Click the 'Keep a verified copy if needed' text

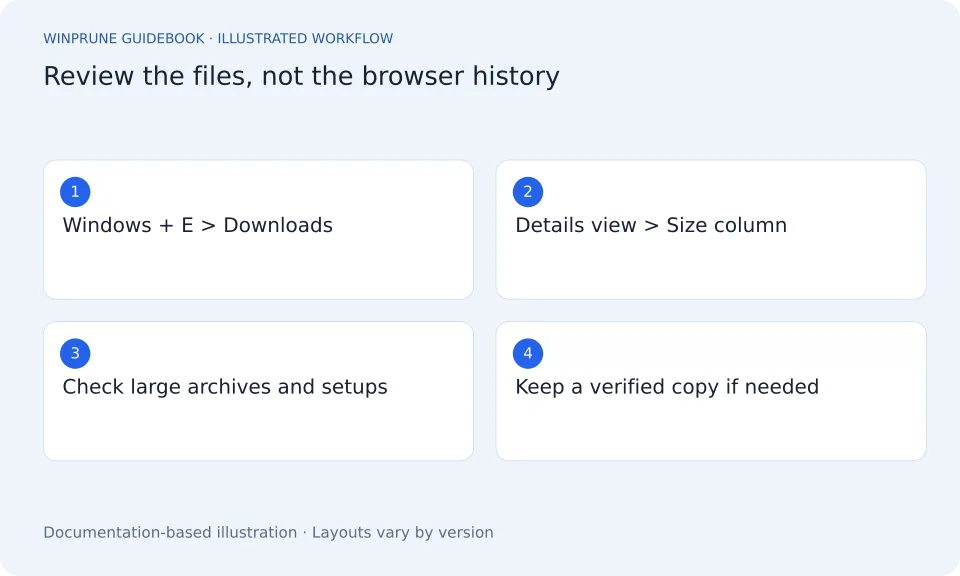click(667, 387)
